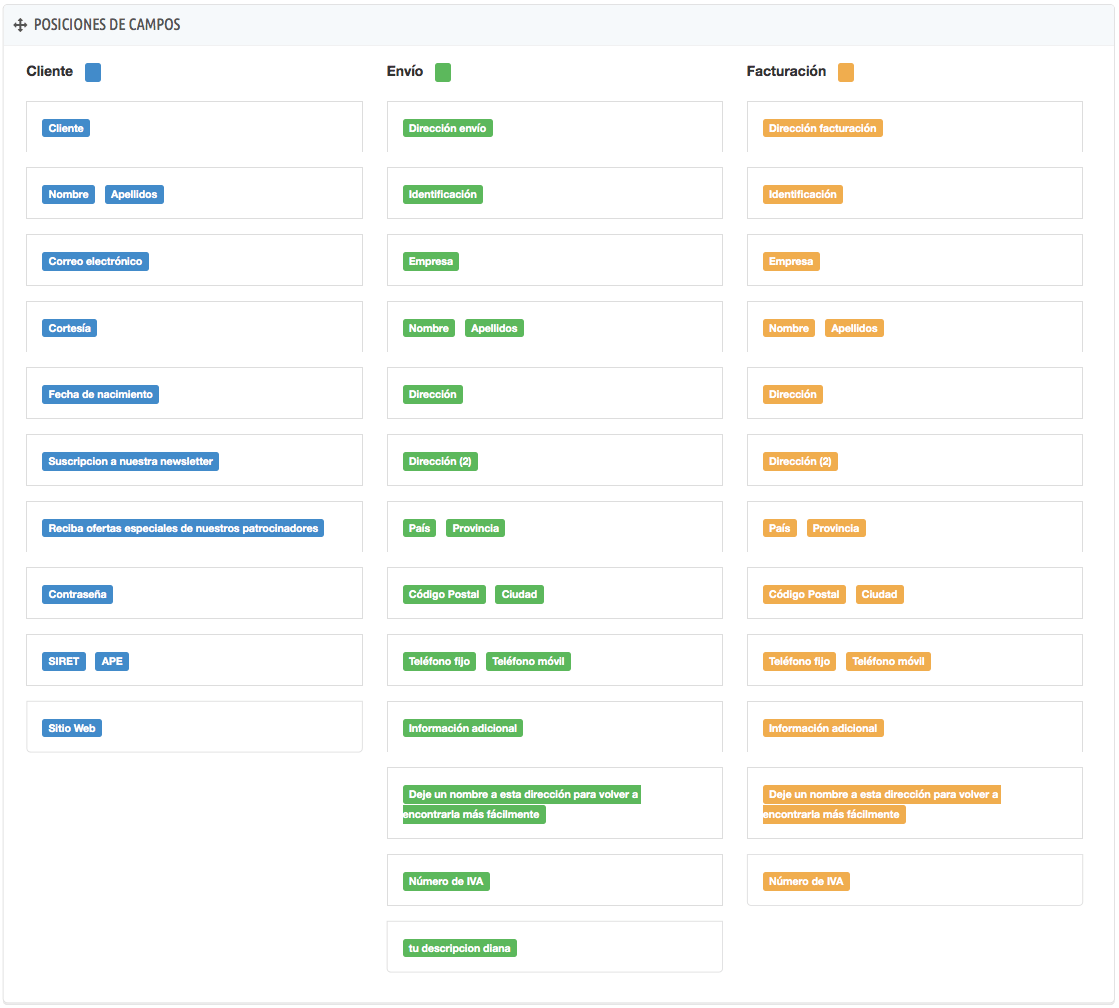This screenshot has width=1119, height=1008.
Task: Select the blue Correo electrónico field tag
Action: tap(95, 261)
